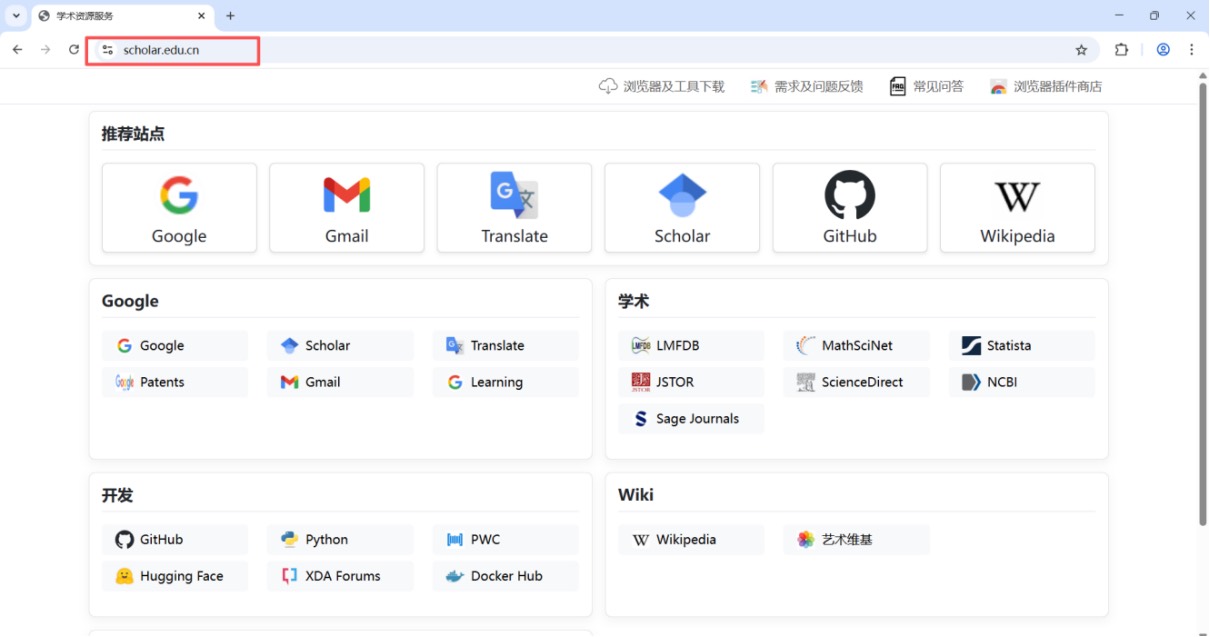Open the Chrome three-dot menu

coord(1192,50)
